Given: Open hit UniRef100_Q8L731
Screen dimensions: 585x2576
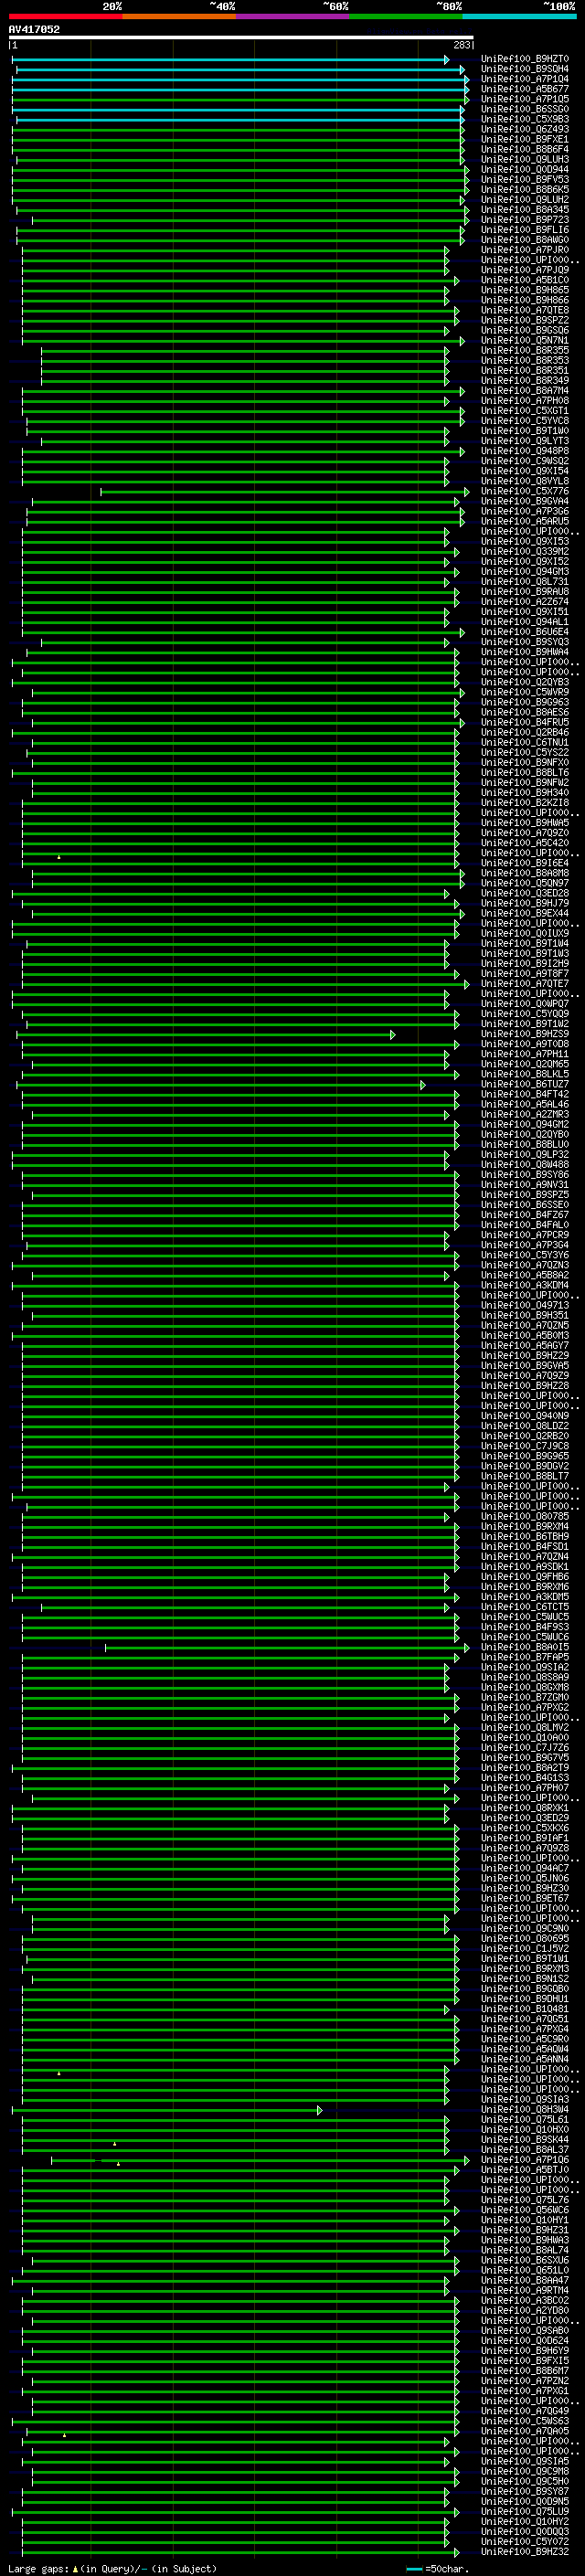Looking at the screenshot, I should tap(524, 582).
